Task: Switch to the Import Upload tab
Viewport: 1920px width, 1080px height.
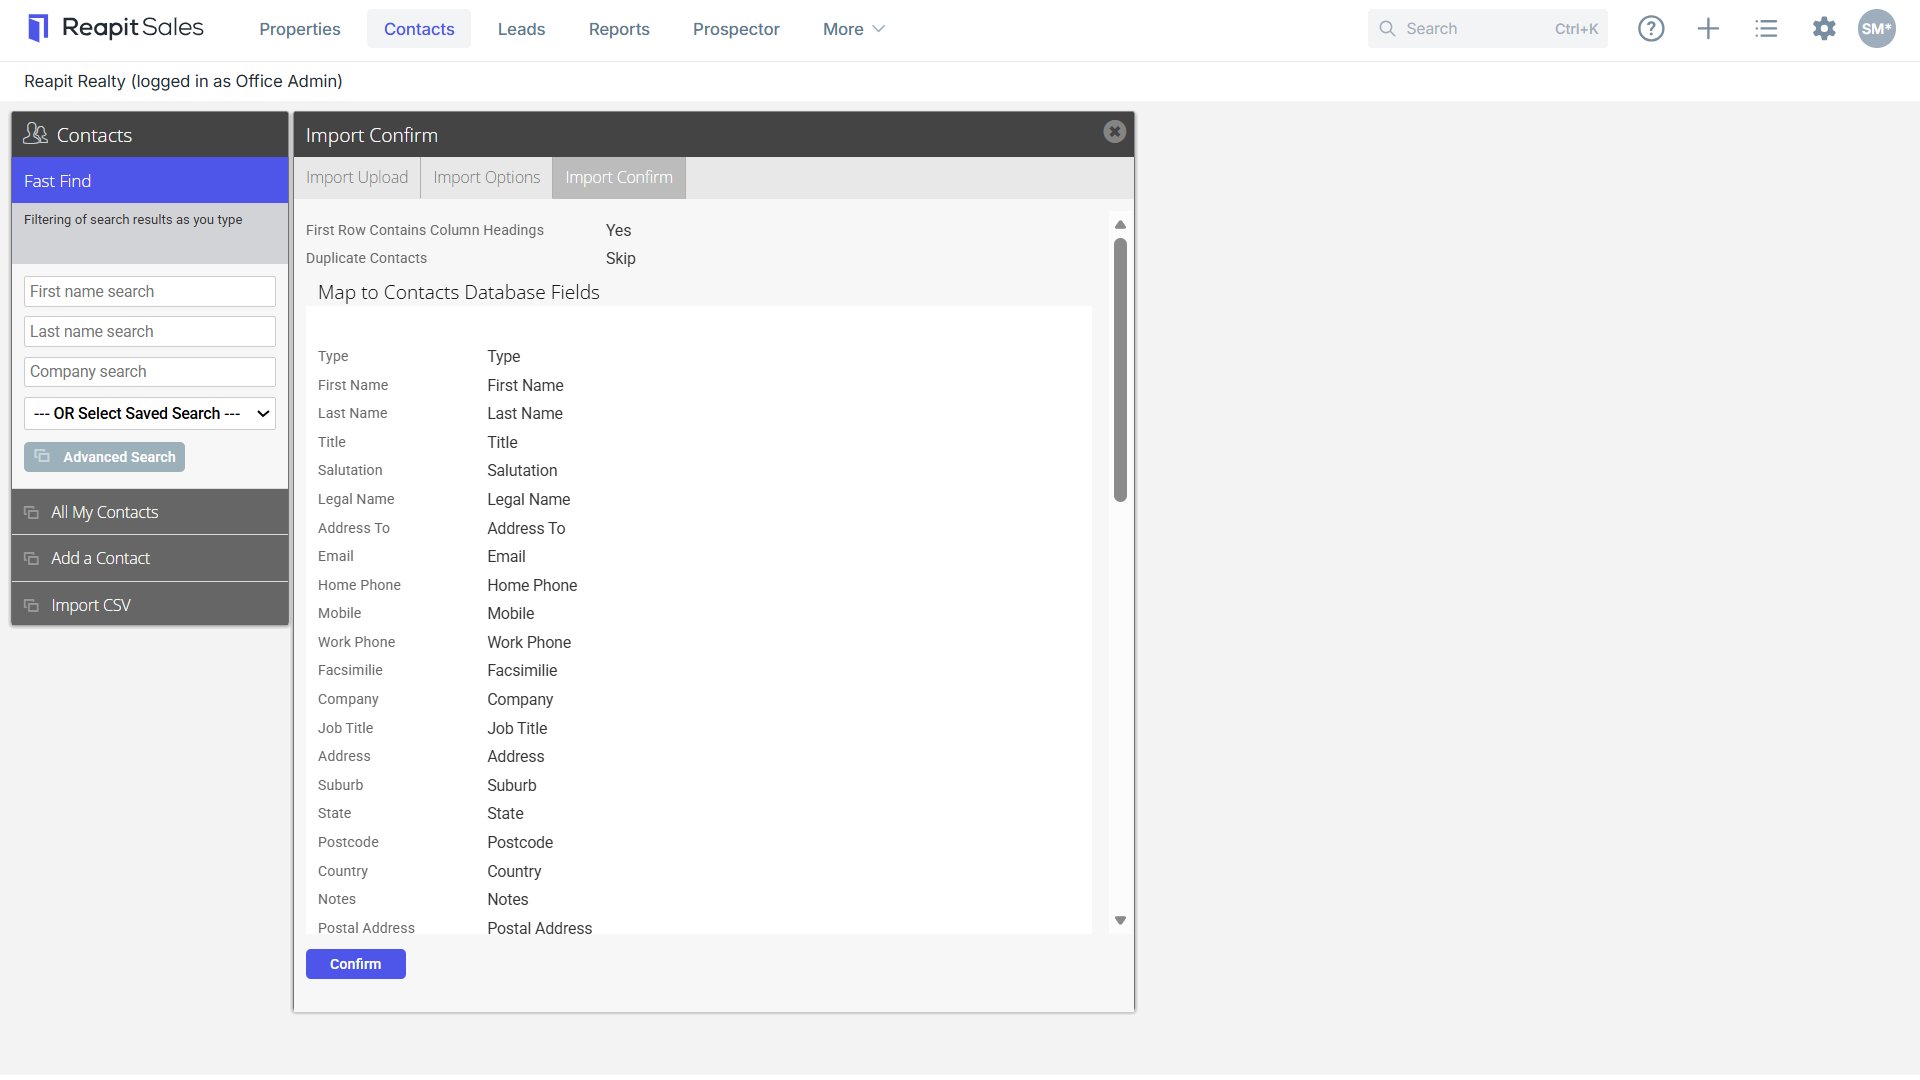Action: 357,178
